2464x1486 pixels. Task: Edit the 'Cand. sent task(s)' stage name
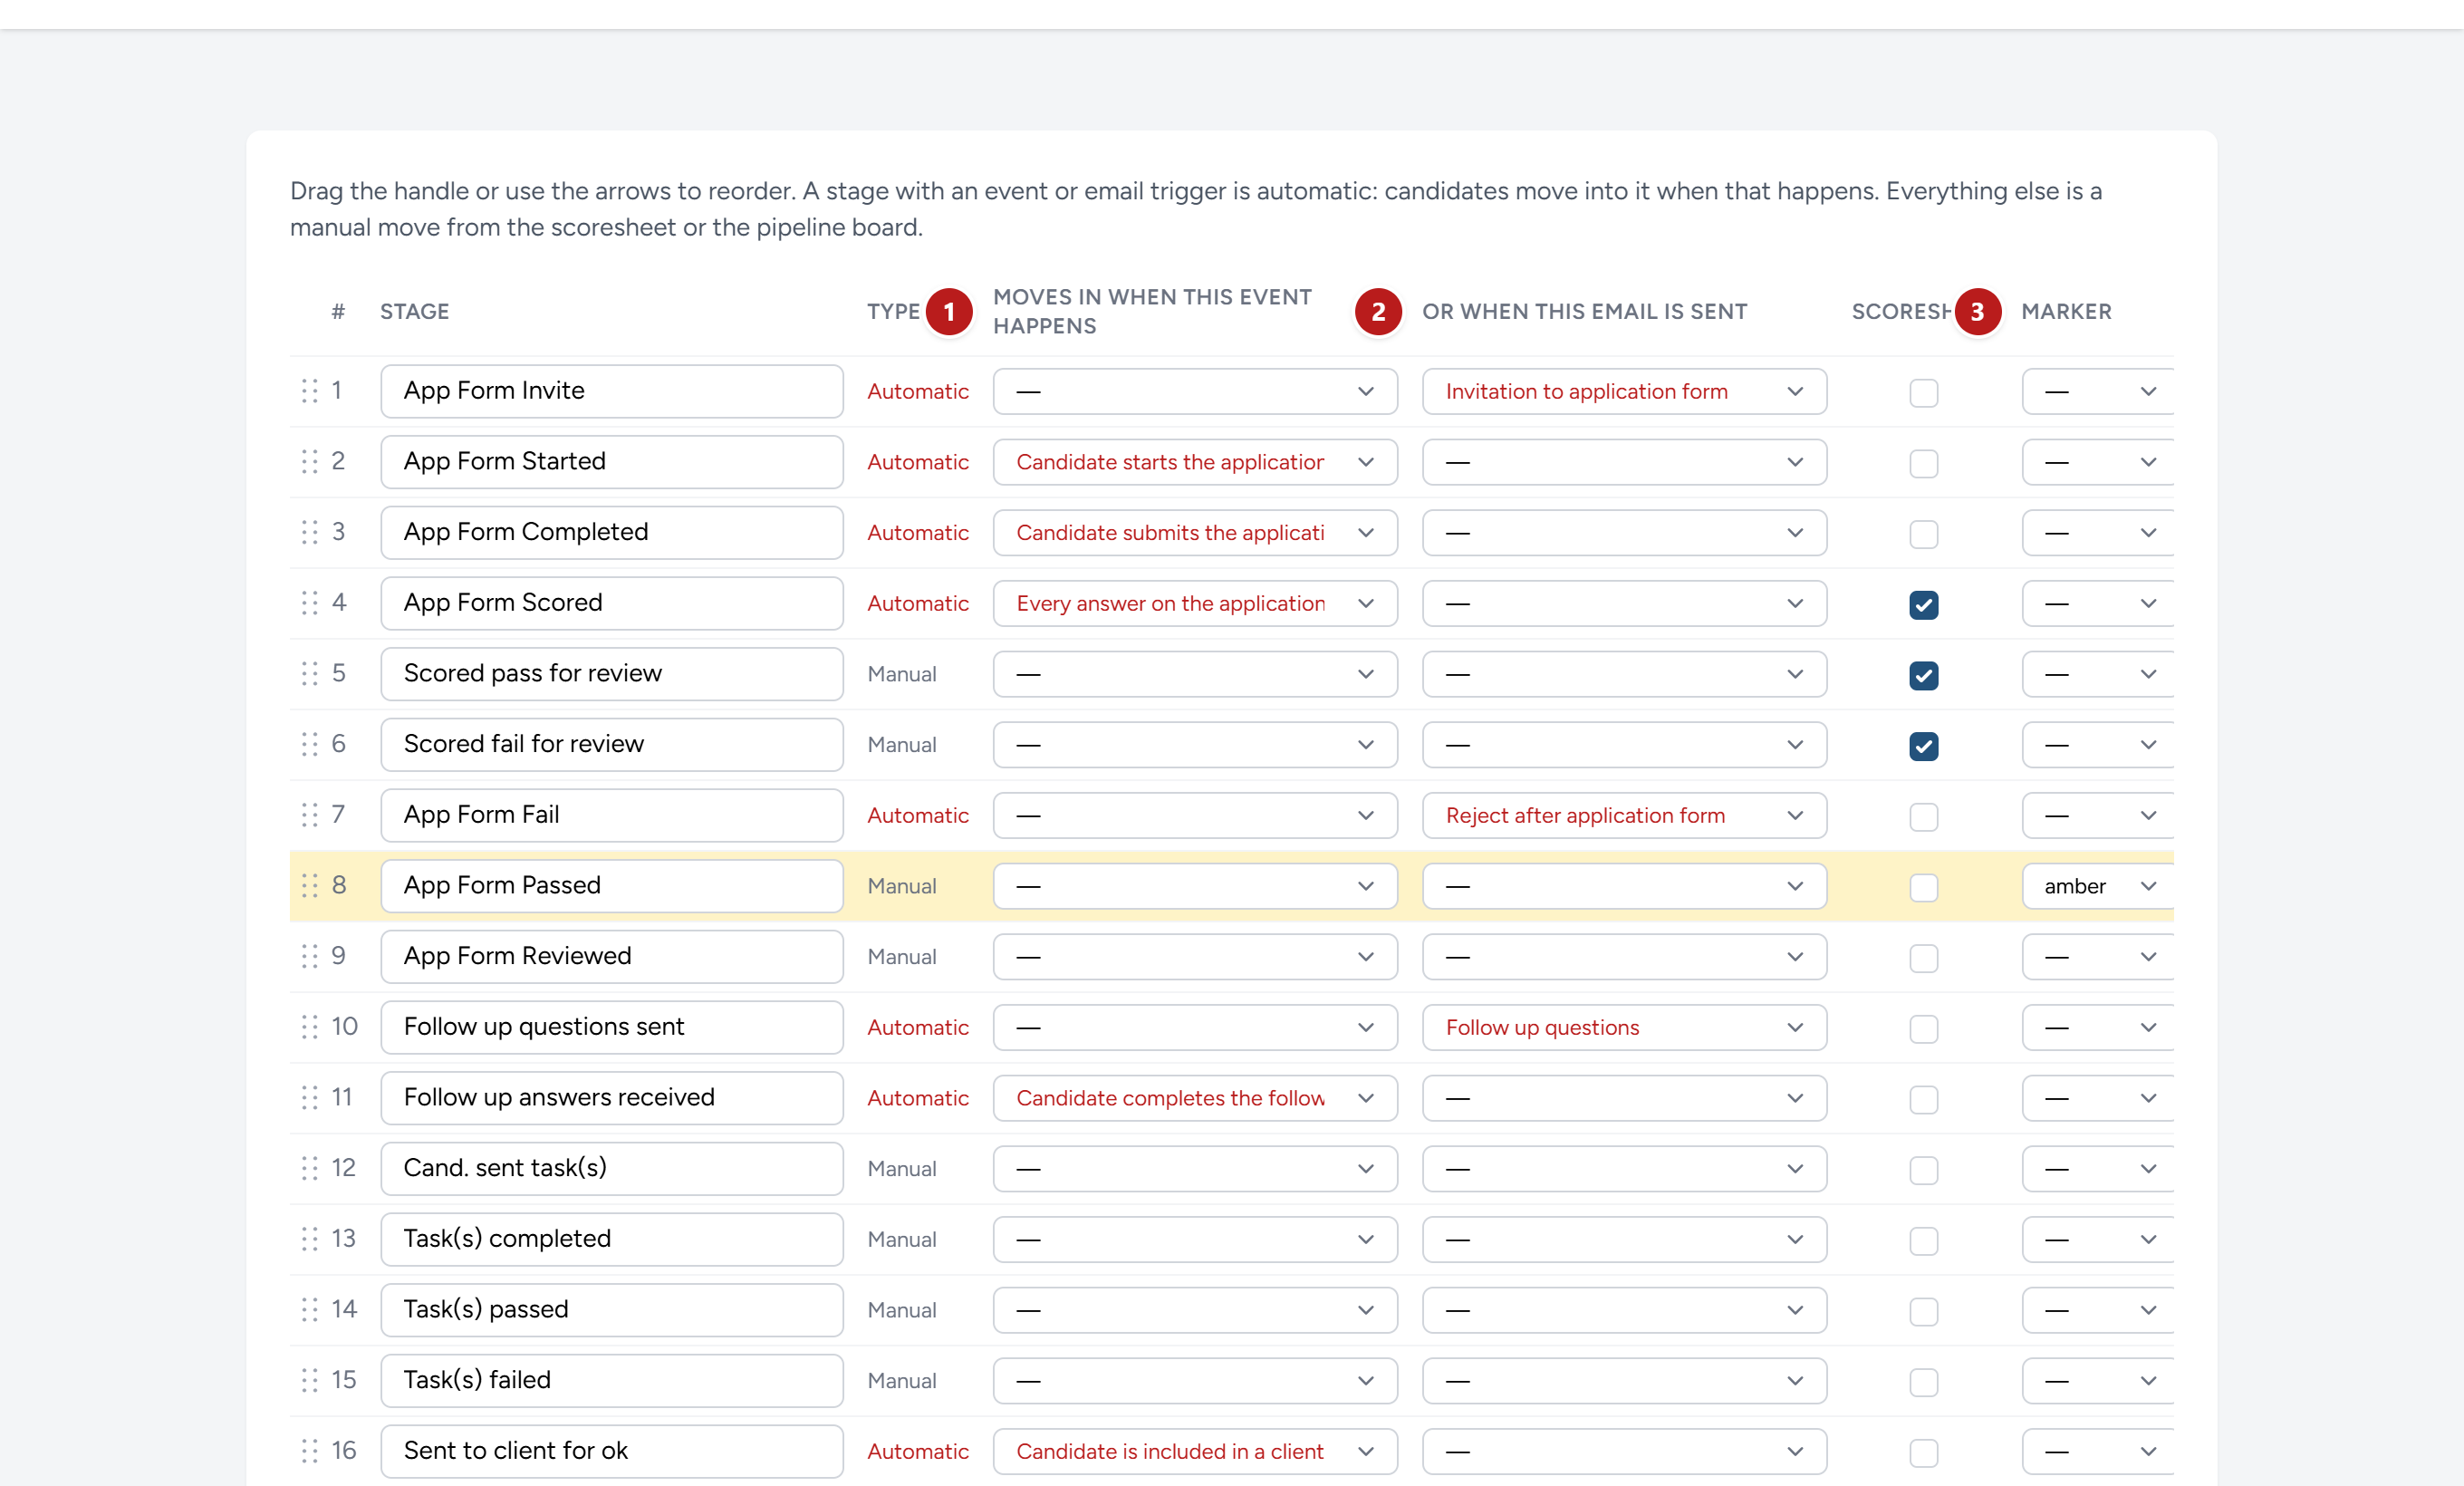(611, 1168)
